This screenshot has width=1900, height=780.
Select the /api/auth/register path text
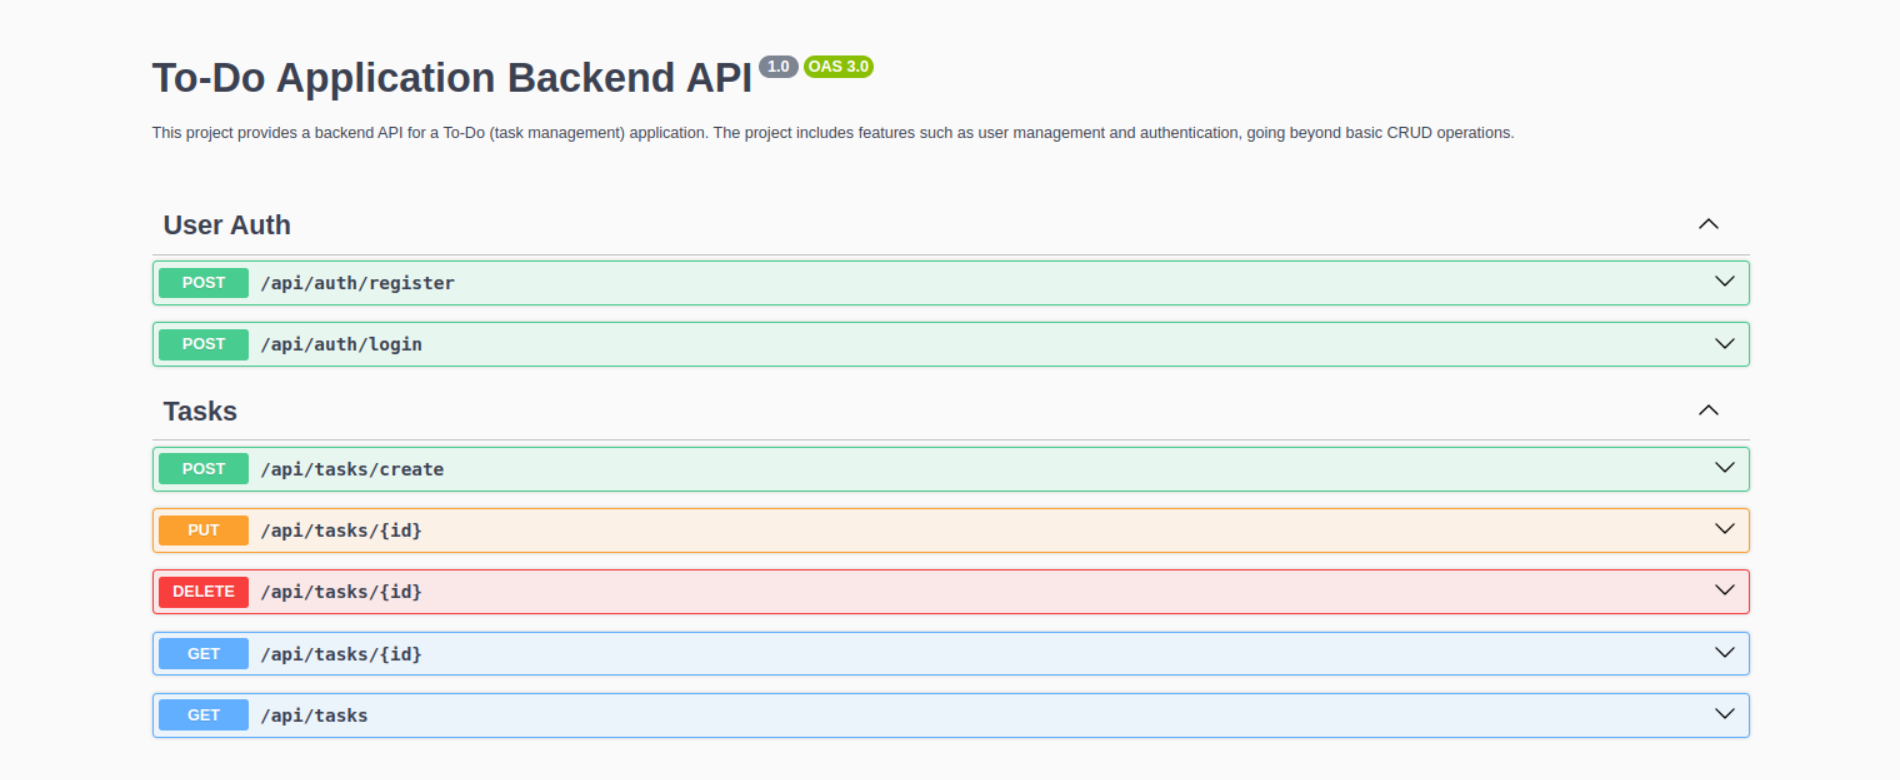click(357, 283)
